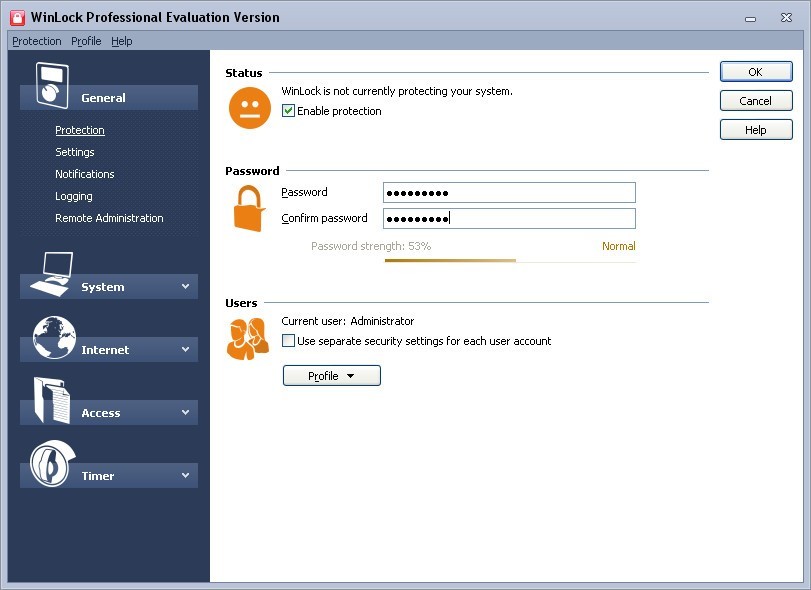Click the Cancel button
The width and height of the screenshot is (811, 590).
[x=756, y=101]
